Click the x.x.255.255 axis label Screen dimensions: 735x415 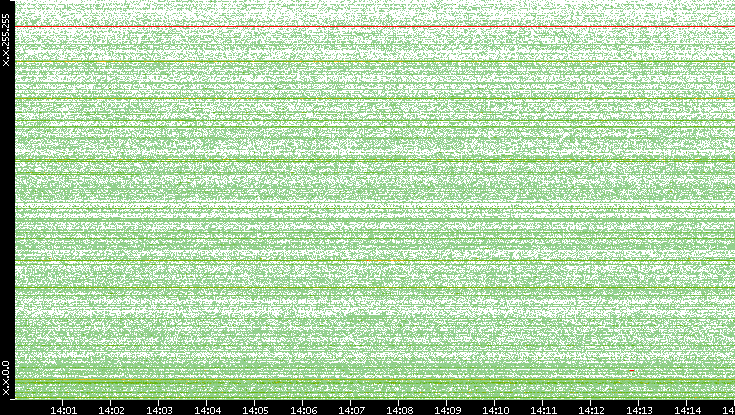click(x=6, y=40)
